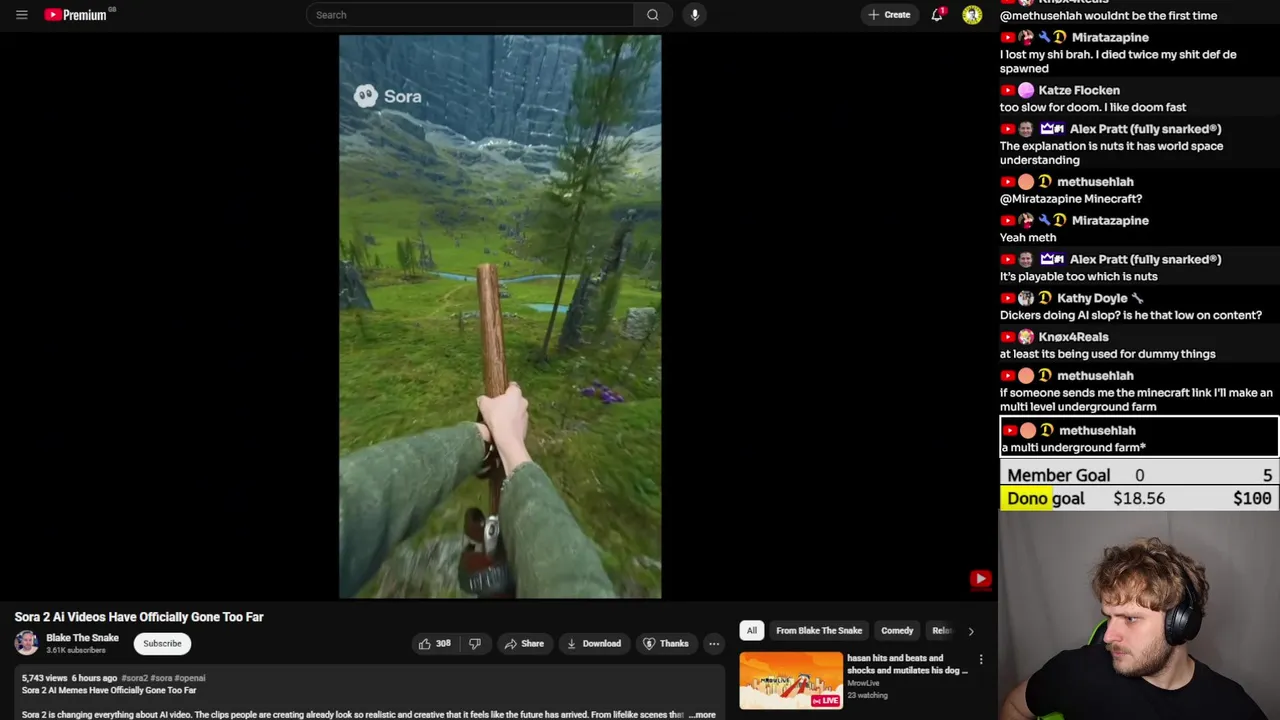Open Blake The Snake channel name link

coord(82,638)
